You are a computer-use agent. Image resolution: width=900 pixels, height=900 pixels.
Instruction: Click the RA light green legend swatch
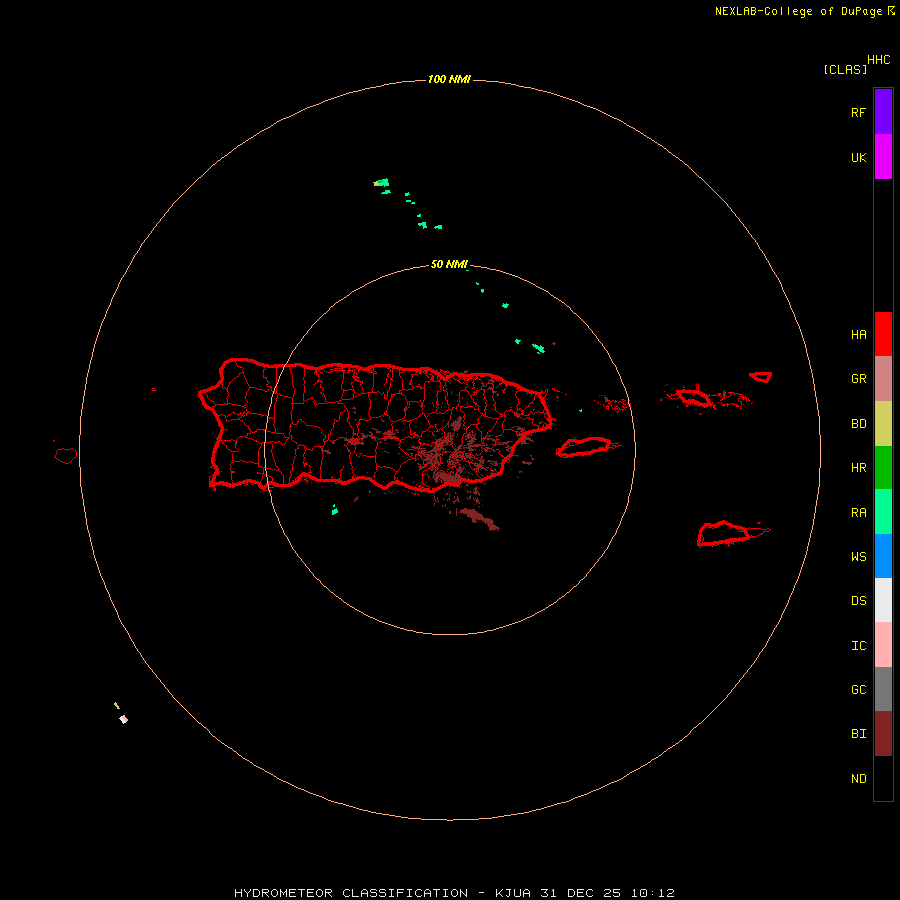click(883, 512)
